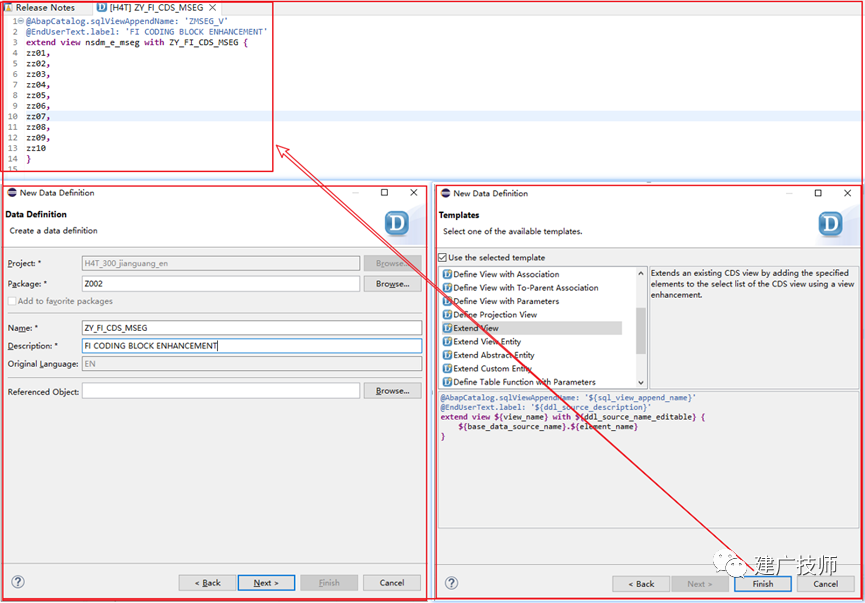Close the ZY_FI_CDS_MSEG editor tab
865x603 pixels.
tap(212, 8)
